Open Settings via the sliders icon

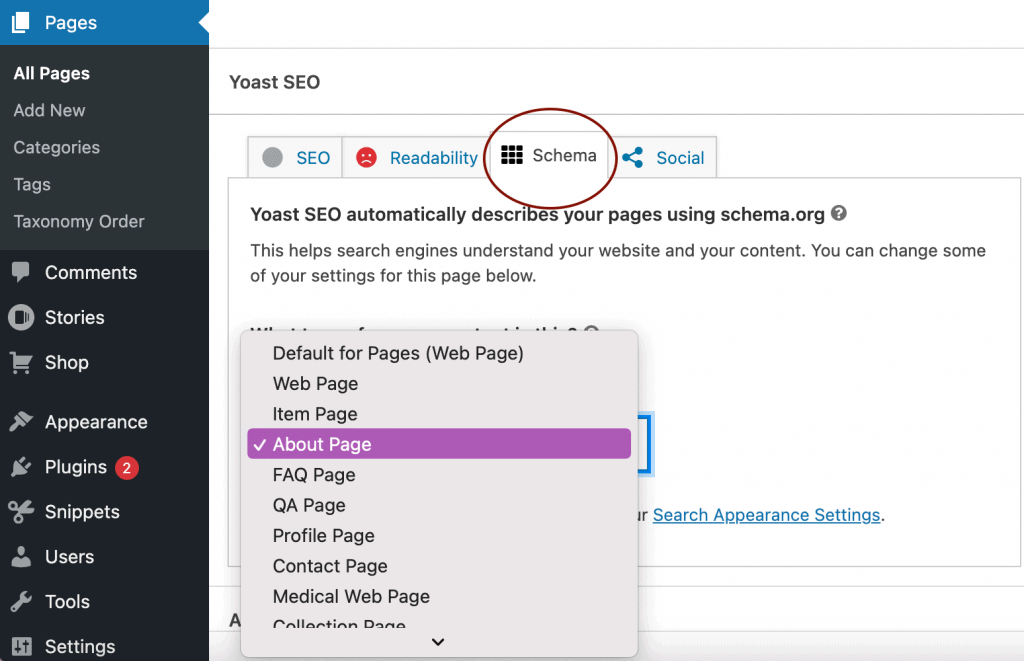[21, 646]
